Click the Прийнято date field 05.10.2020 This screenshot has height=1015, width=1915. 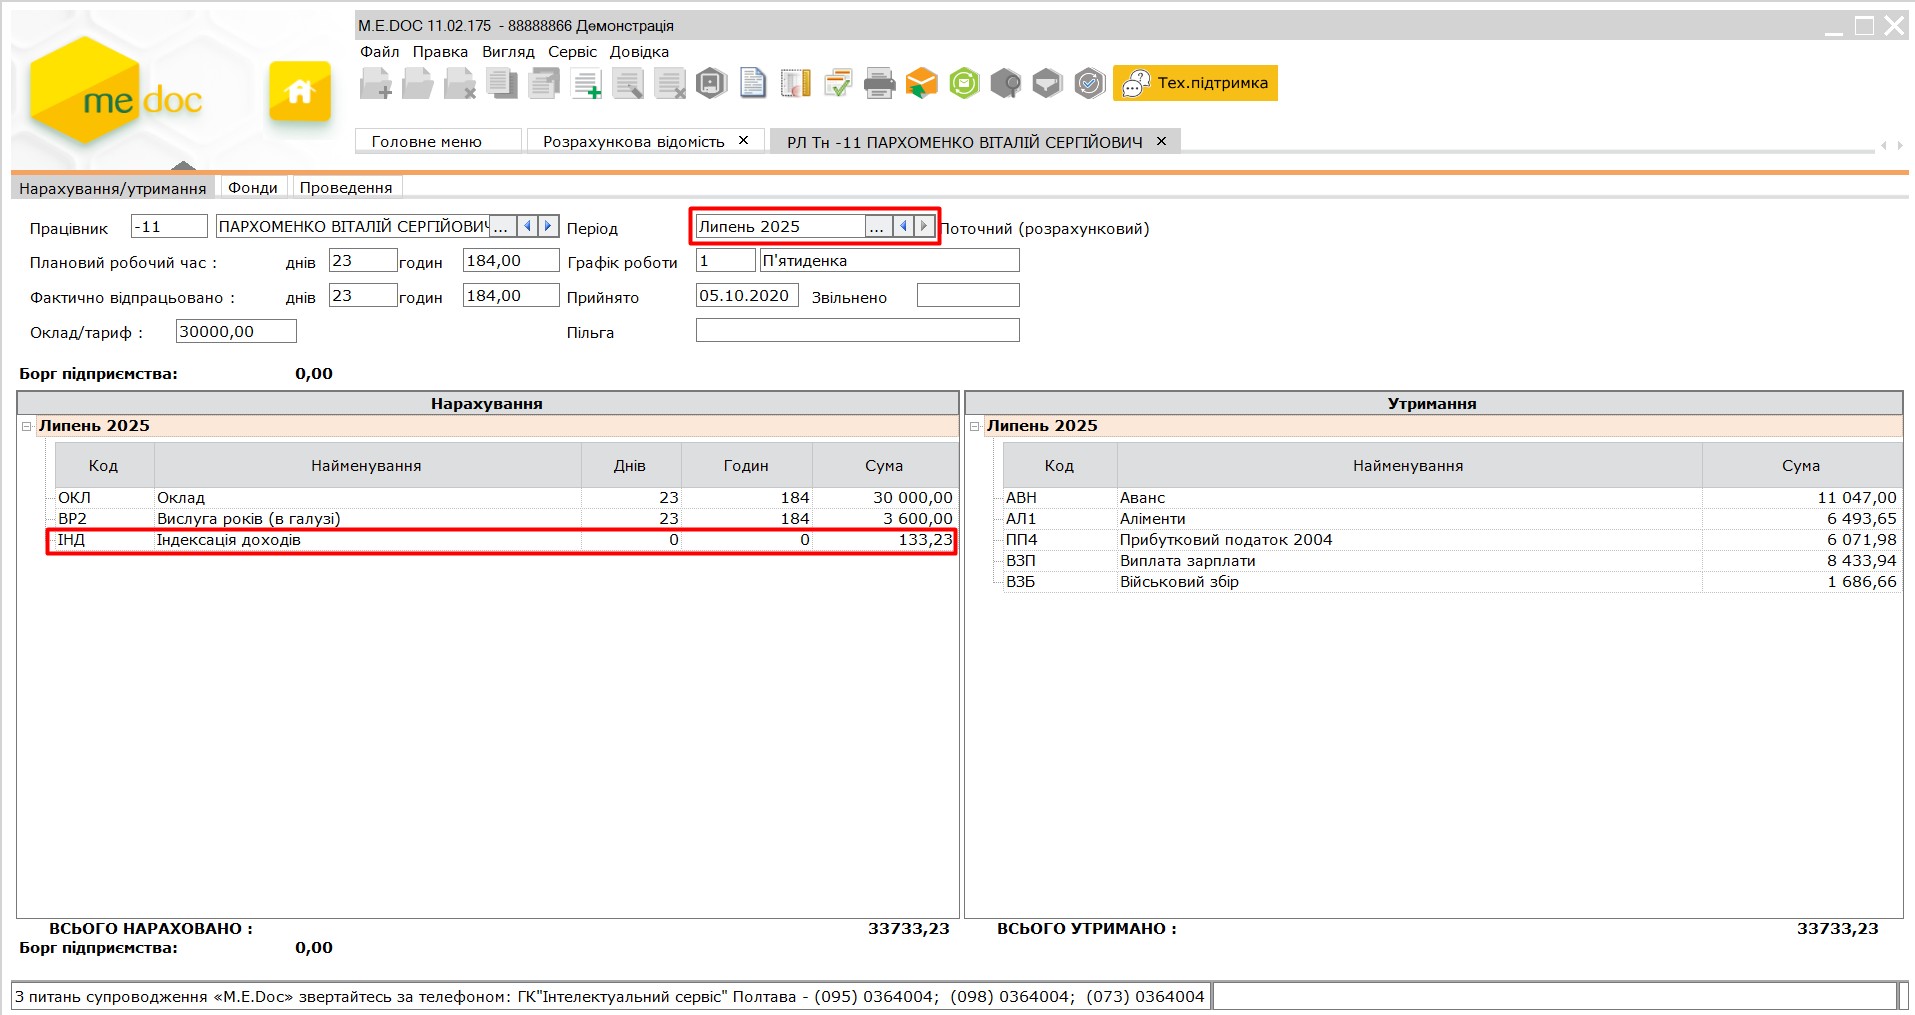click(747, 296)
